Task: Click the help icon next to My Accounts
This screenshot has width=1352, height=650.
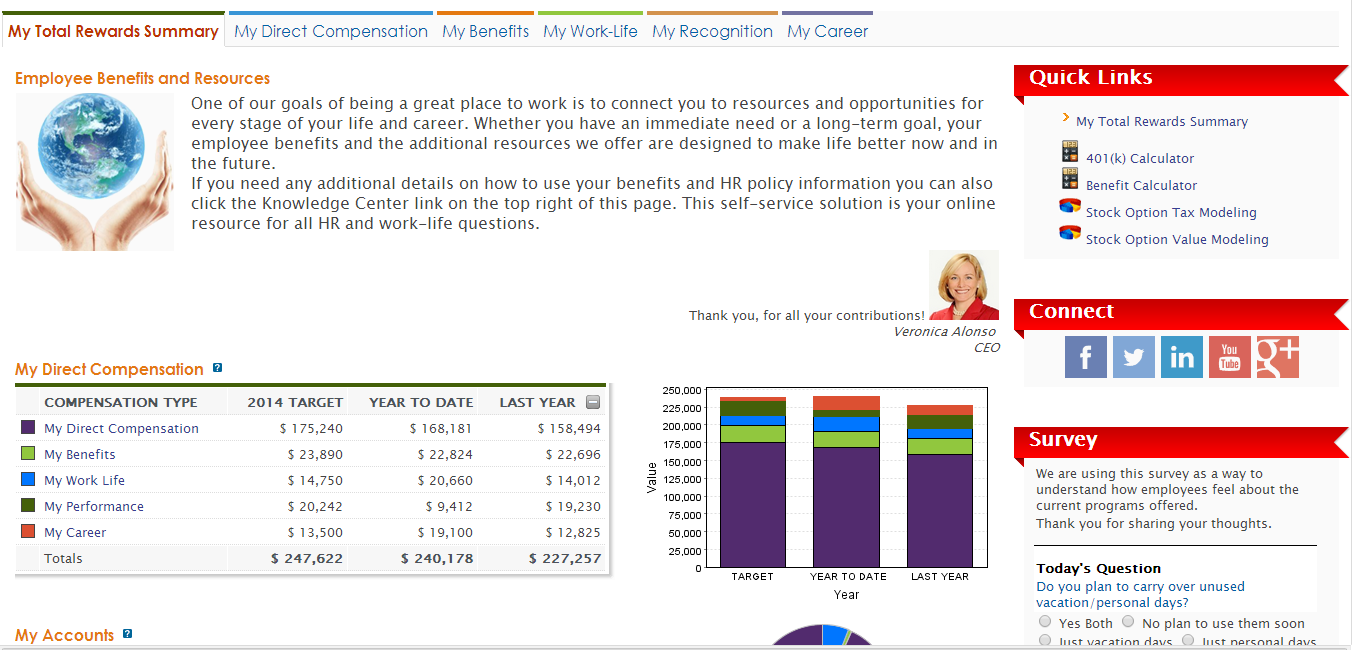Action: pos(126,634)
